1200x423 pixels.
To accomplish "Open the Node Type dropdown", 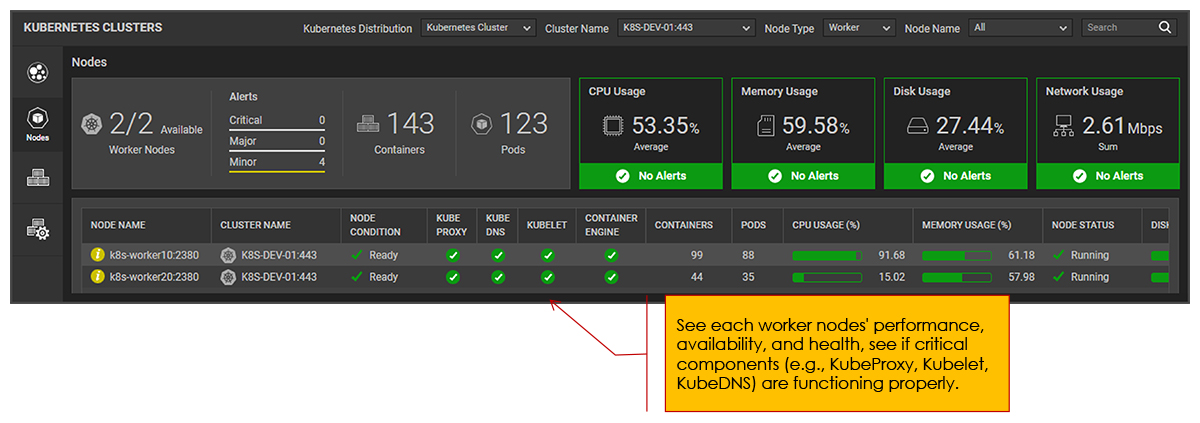I will click(x=858, y=28).
